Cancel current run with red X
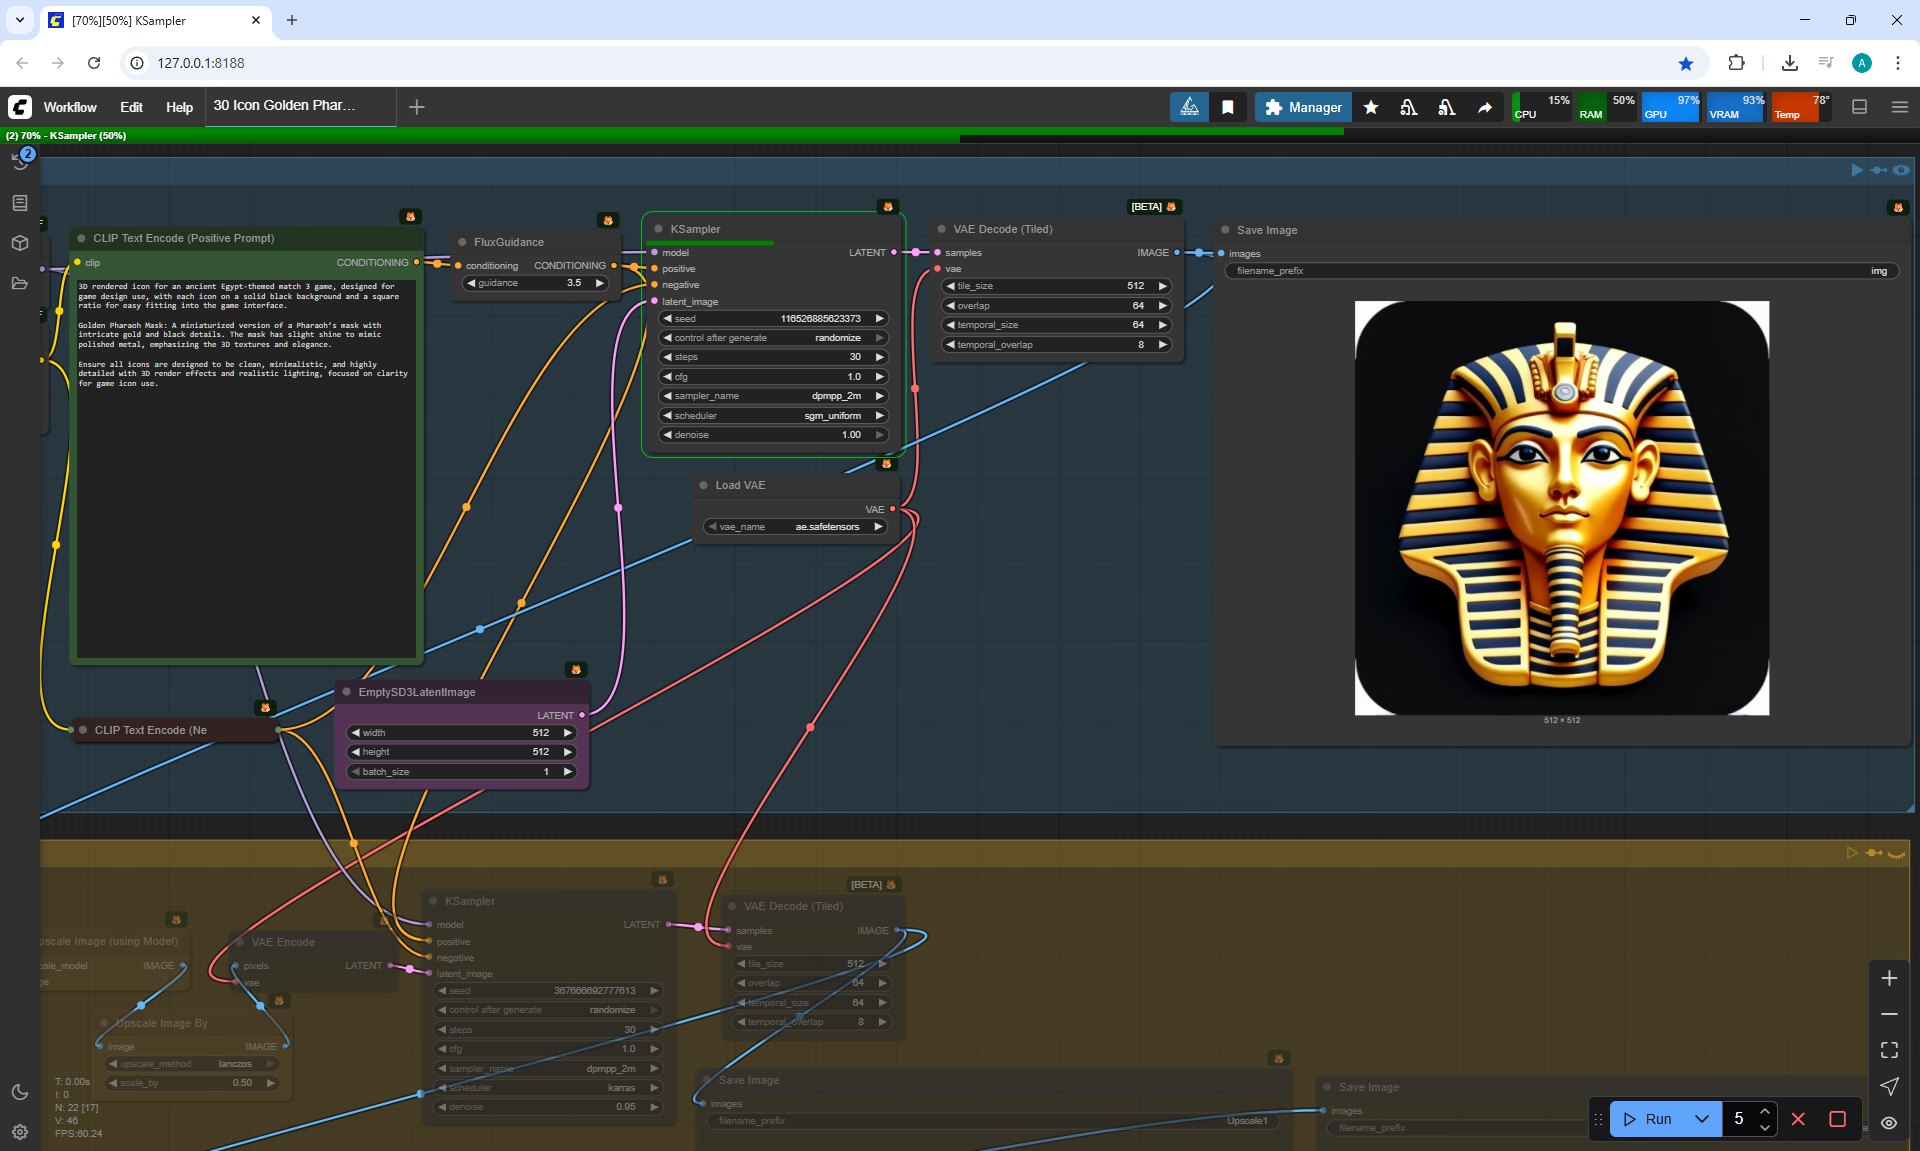The image size is (1920, 1151). (1798, 1119)
